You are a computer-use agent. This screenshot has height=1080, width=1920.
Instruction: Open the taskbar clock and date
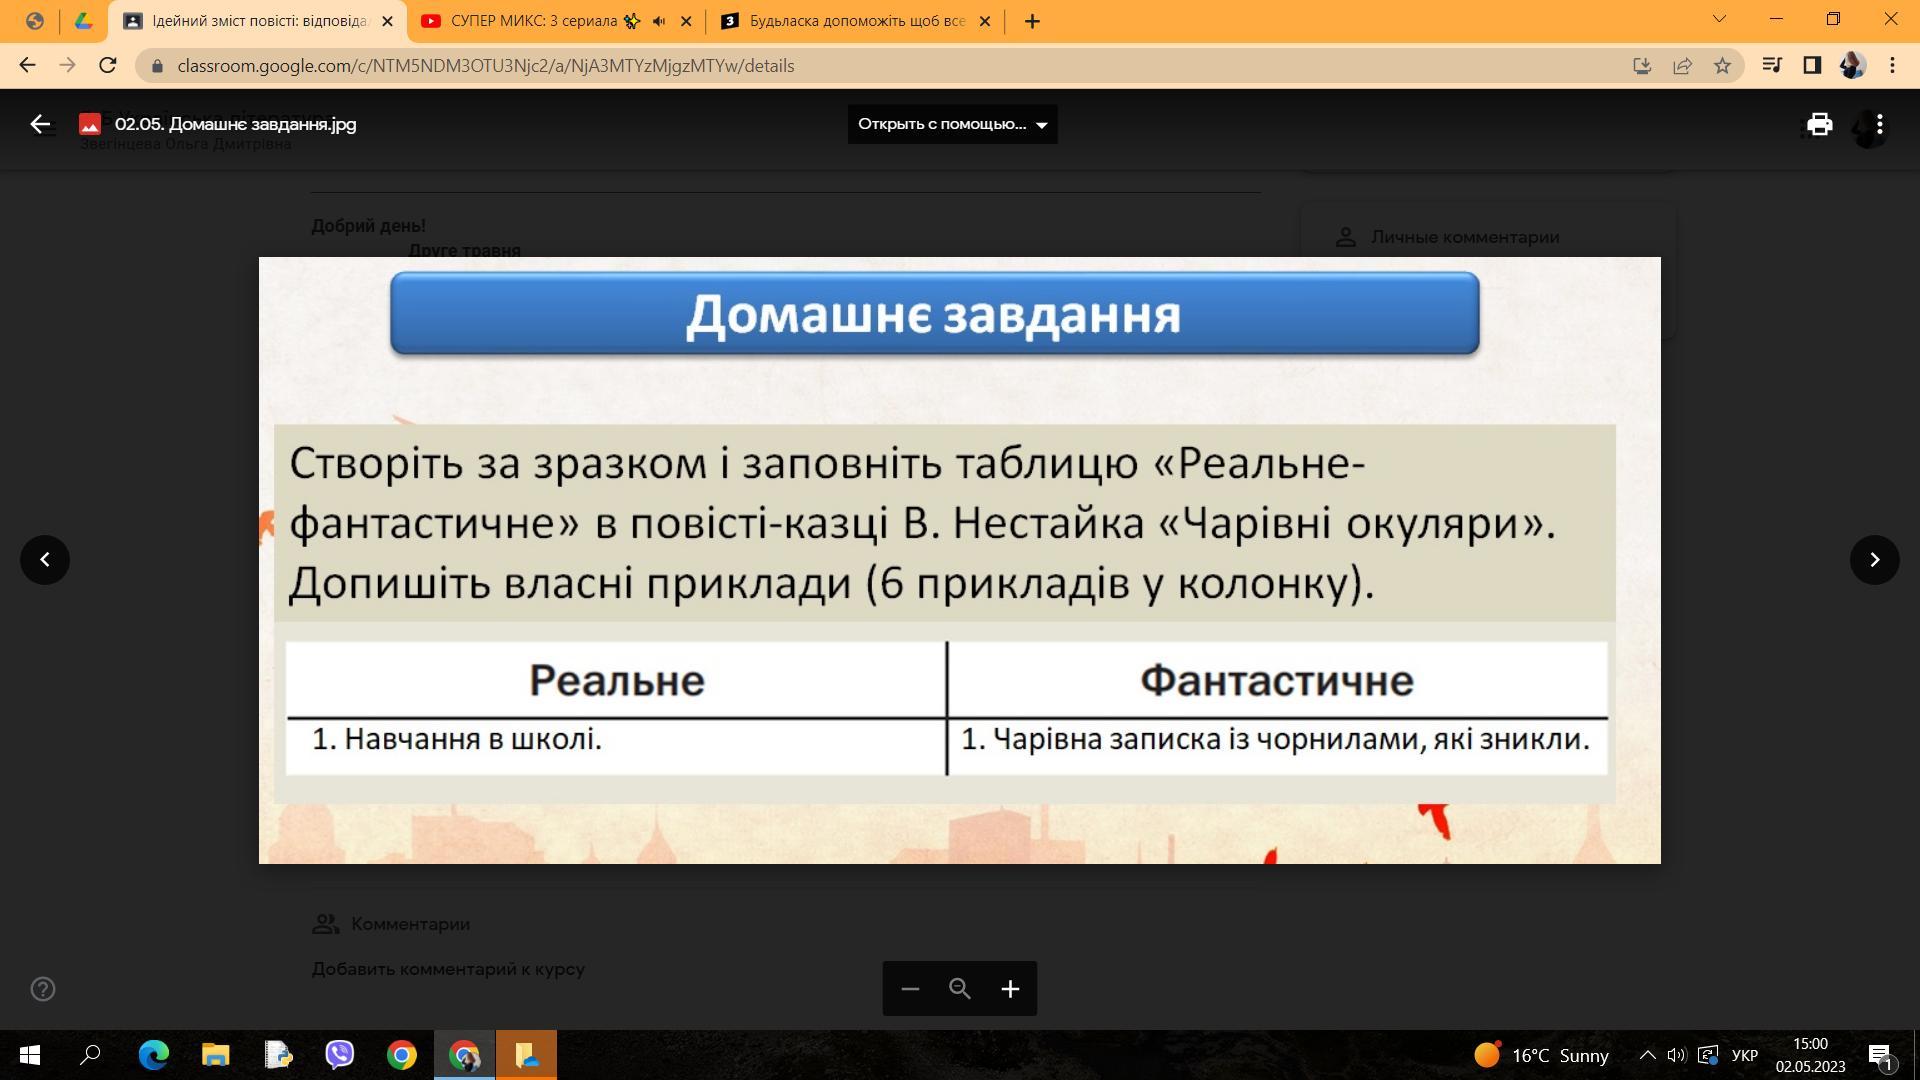pos(1811,1055)
